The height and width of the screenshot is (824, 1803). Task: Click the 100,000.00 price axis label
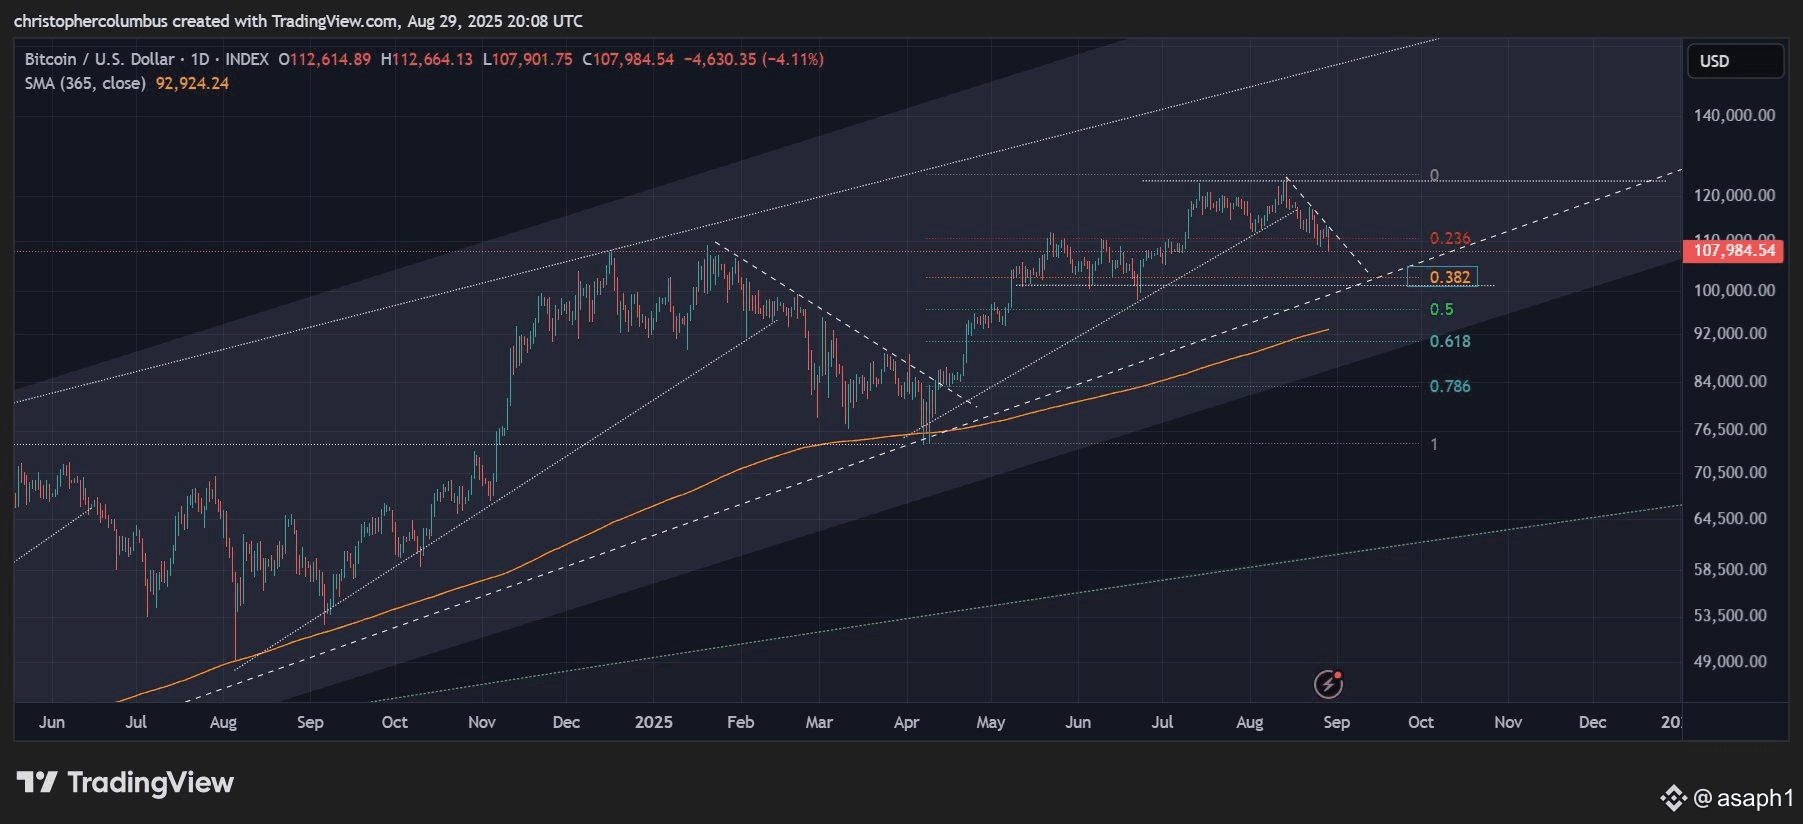pos(1734,290)
